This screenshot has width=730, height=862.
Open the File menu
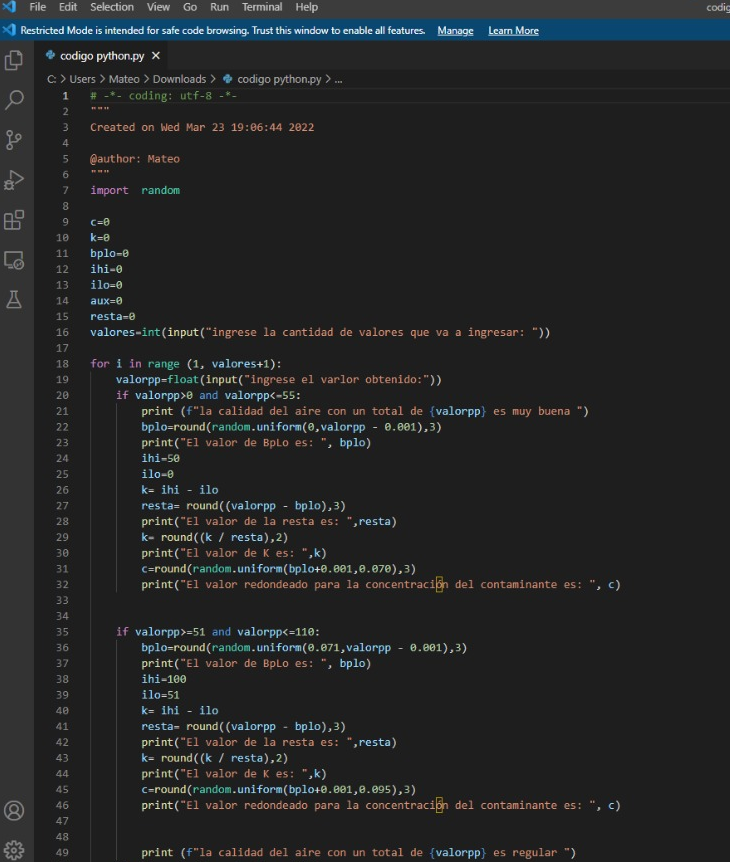(37, 7)
